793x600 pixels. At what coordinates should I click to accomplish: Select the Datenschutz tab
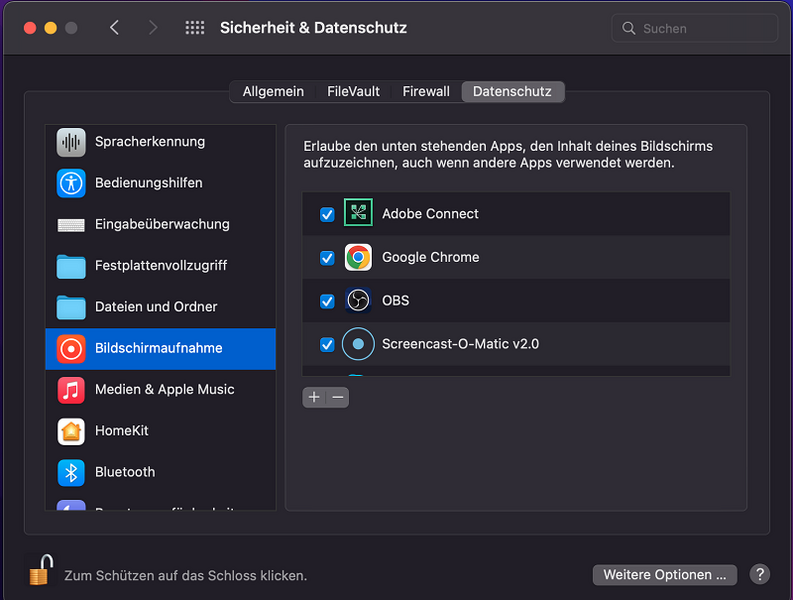pyautogui.click(x=512, y=92)
